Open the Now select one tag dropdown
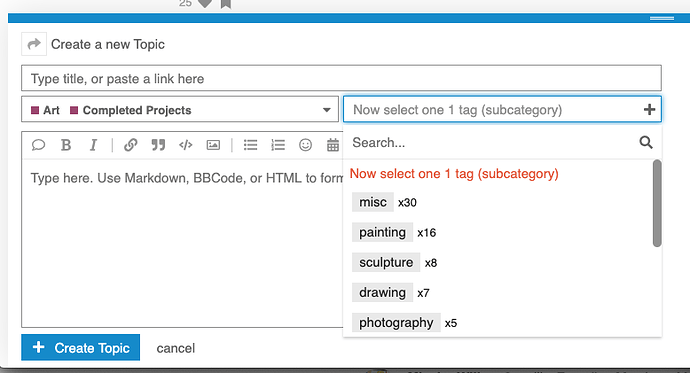The image size is (690, 373). (x=502, y=110)
